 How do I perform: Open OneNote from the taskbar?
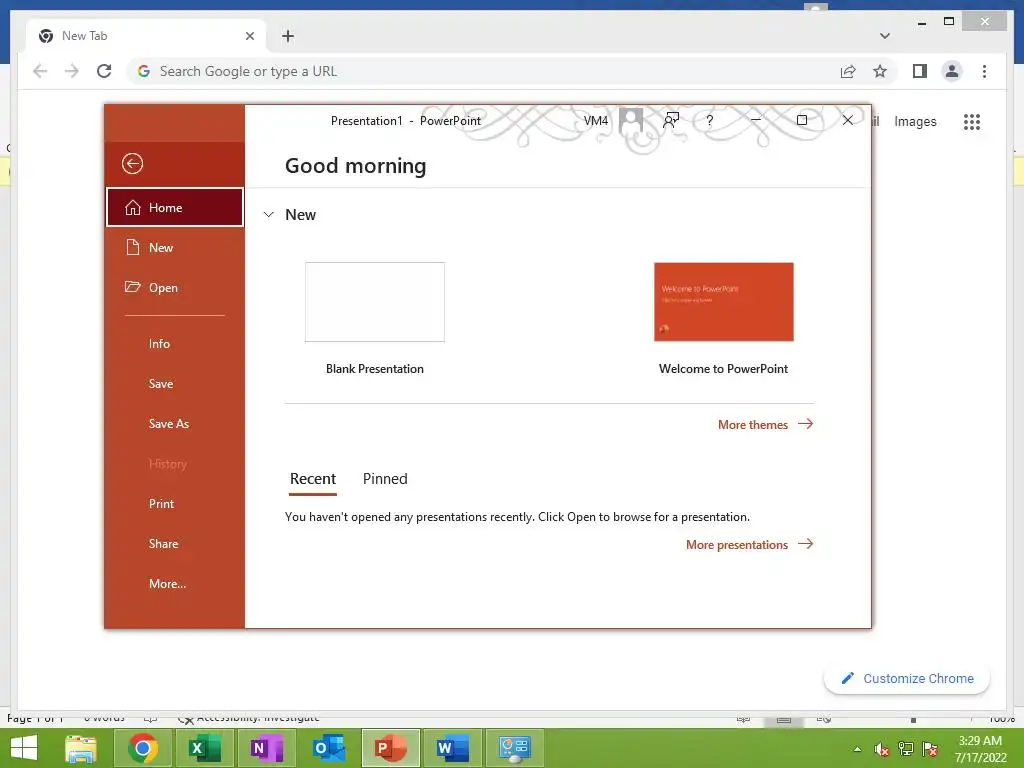point(266,748)
